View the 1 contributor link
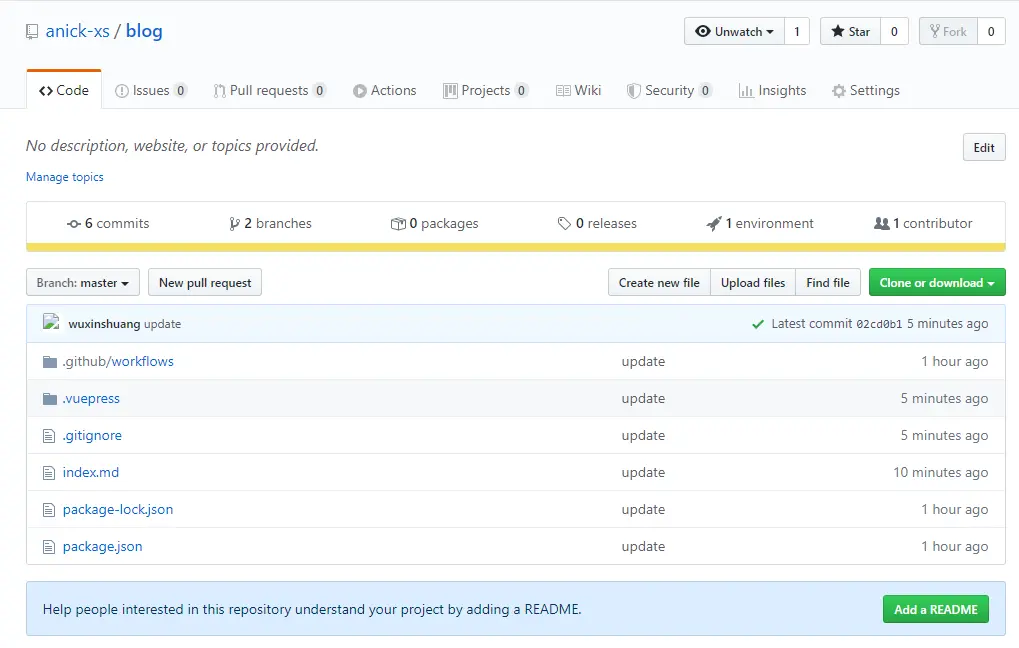The image size is (1019, 648). tap(923, 224)
